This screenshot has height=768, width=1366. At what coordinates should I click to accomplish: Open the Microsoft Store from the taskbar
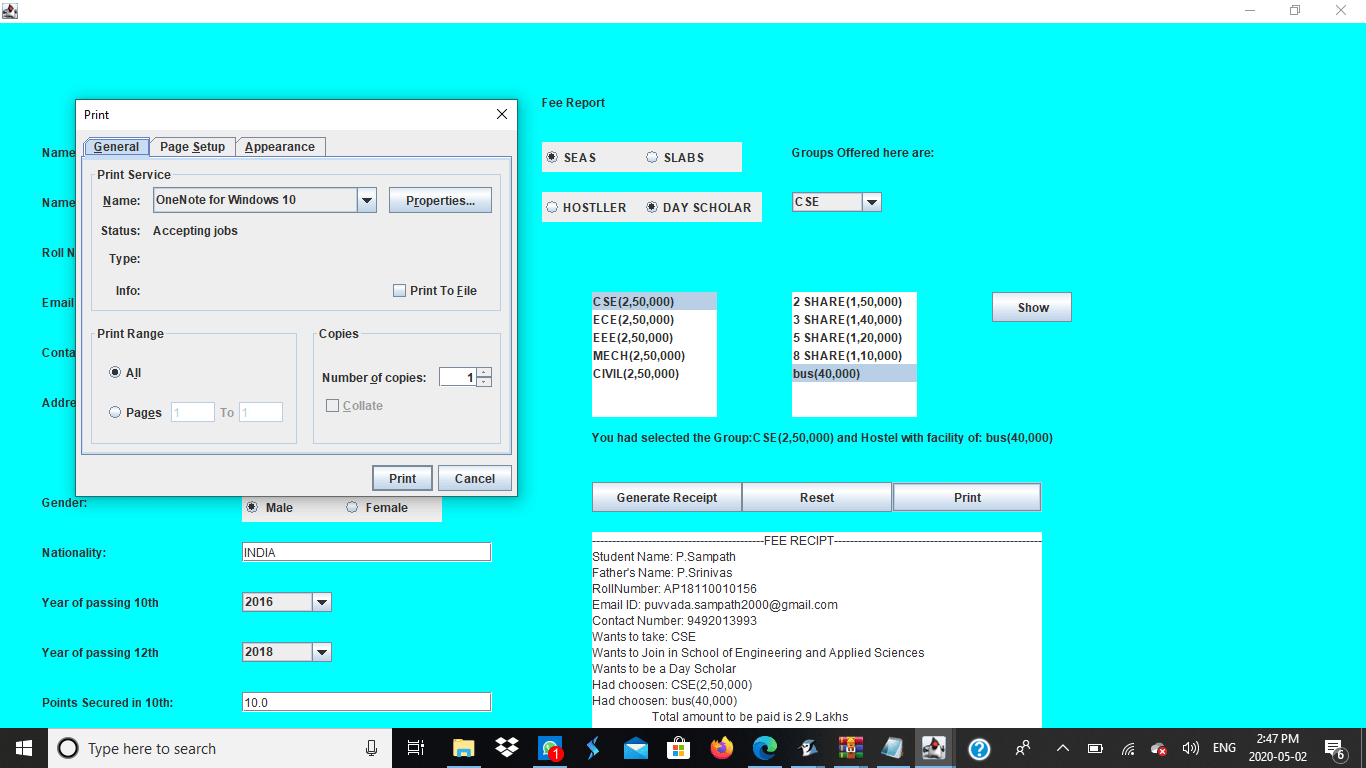pyautogui.click(x=678, y=747)
